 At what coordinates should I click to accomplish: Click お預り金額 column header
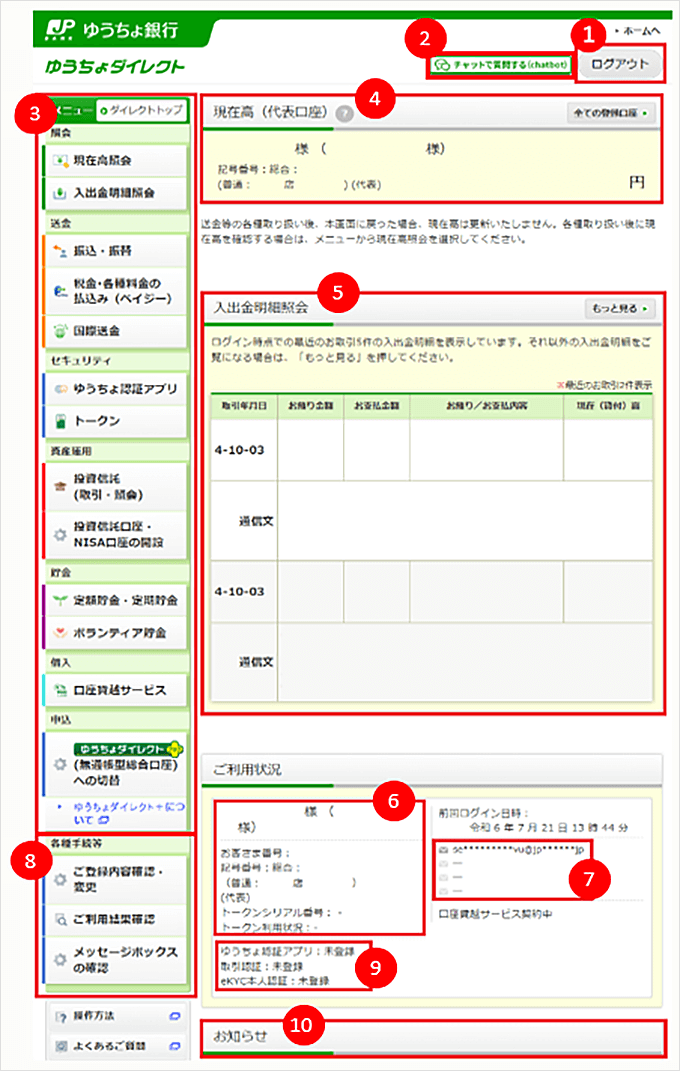click(311, 406)
